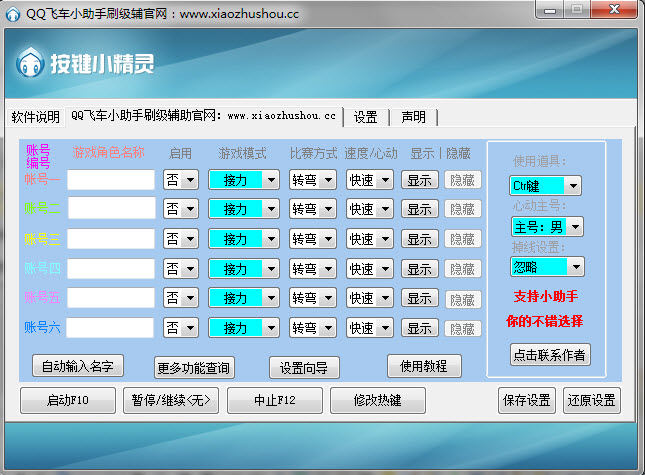The width and height of the screenshot is (645, 475).
Task: Open the 启用 dropdown for 账号六
Action: point(181,328)
